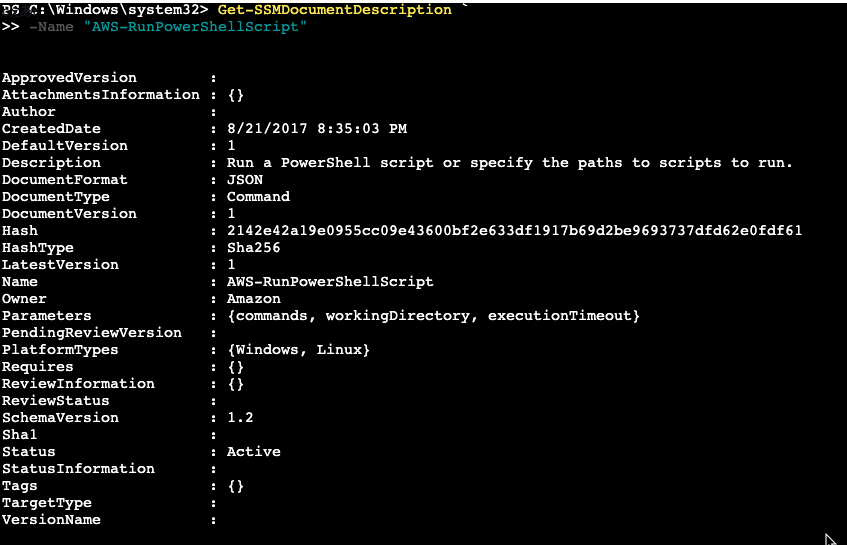Click the SchemaVersion value 1.2

click(240, 418)
